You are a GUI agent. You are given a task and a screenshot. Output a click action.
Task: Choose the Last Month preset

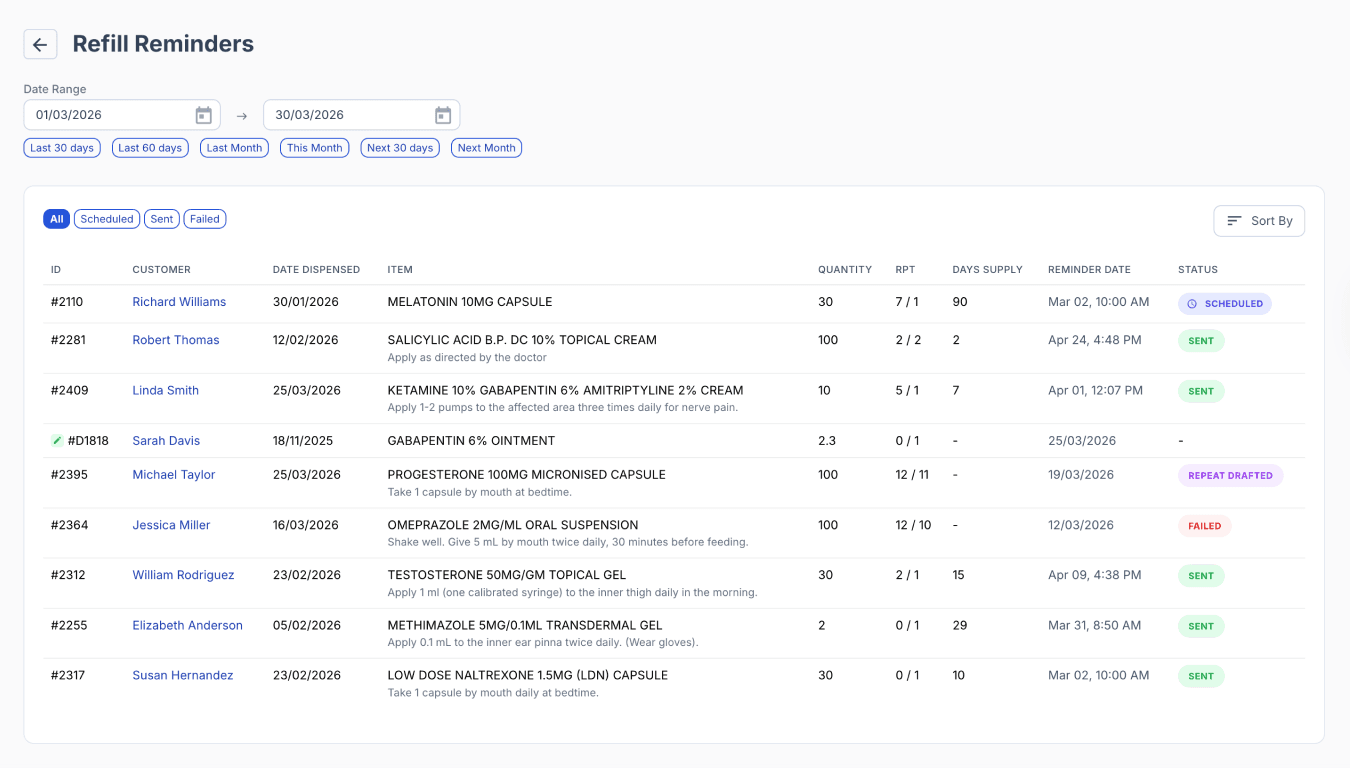coord(234,148)
